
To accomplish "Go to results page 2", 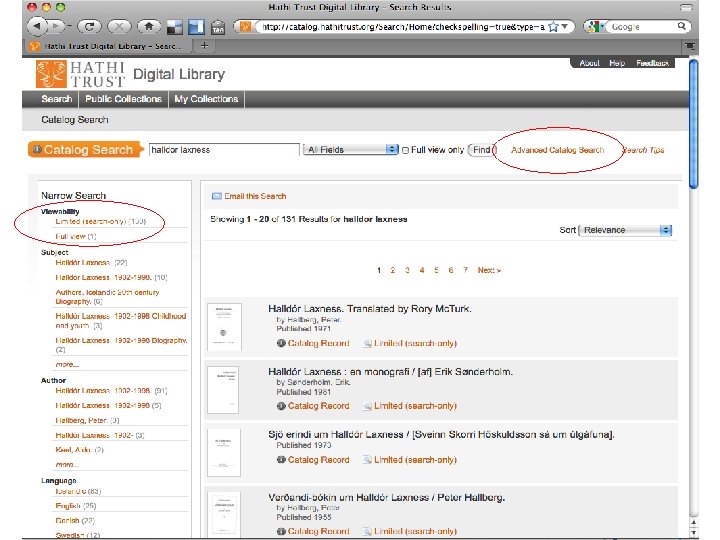I will (393, 270).
